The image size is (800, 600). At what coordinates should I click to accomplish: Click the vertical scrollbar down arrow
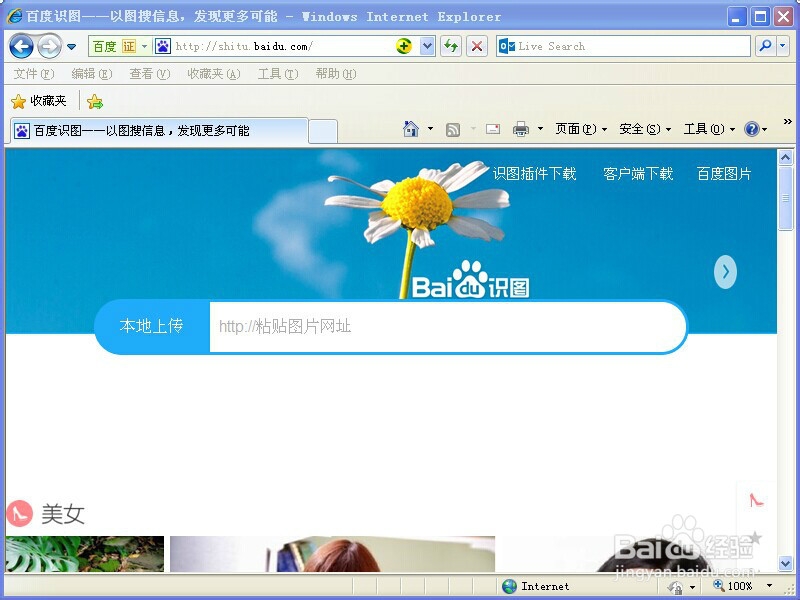[785, 563]
